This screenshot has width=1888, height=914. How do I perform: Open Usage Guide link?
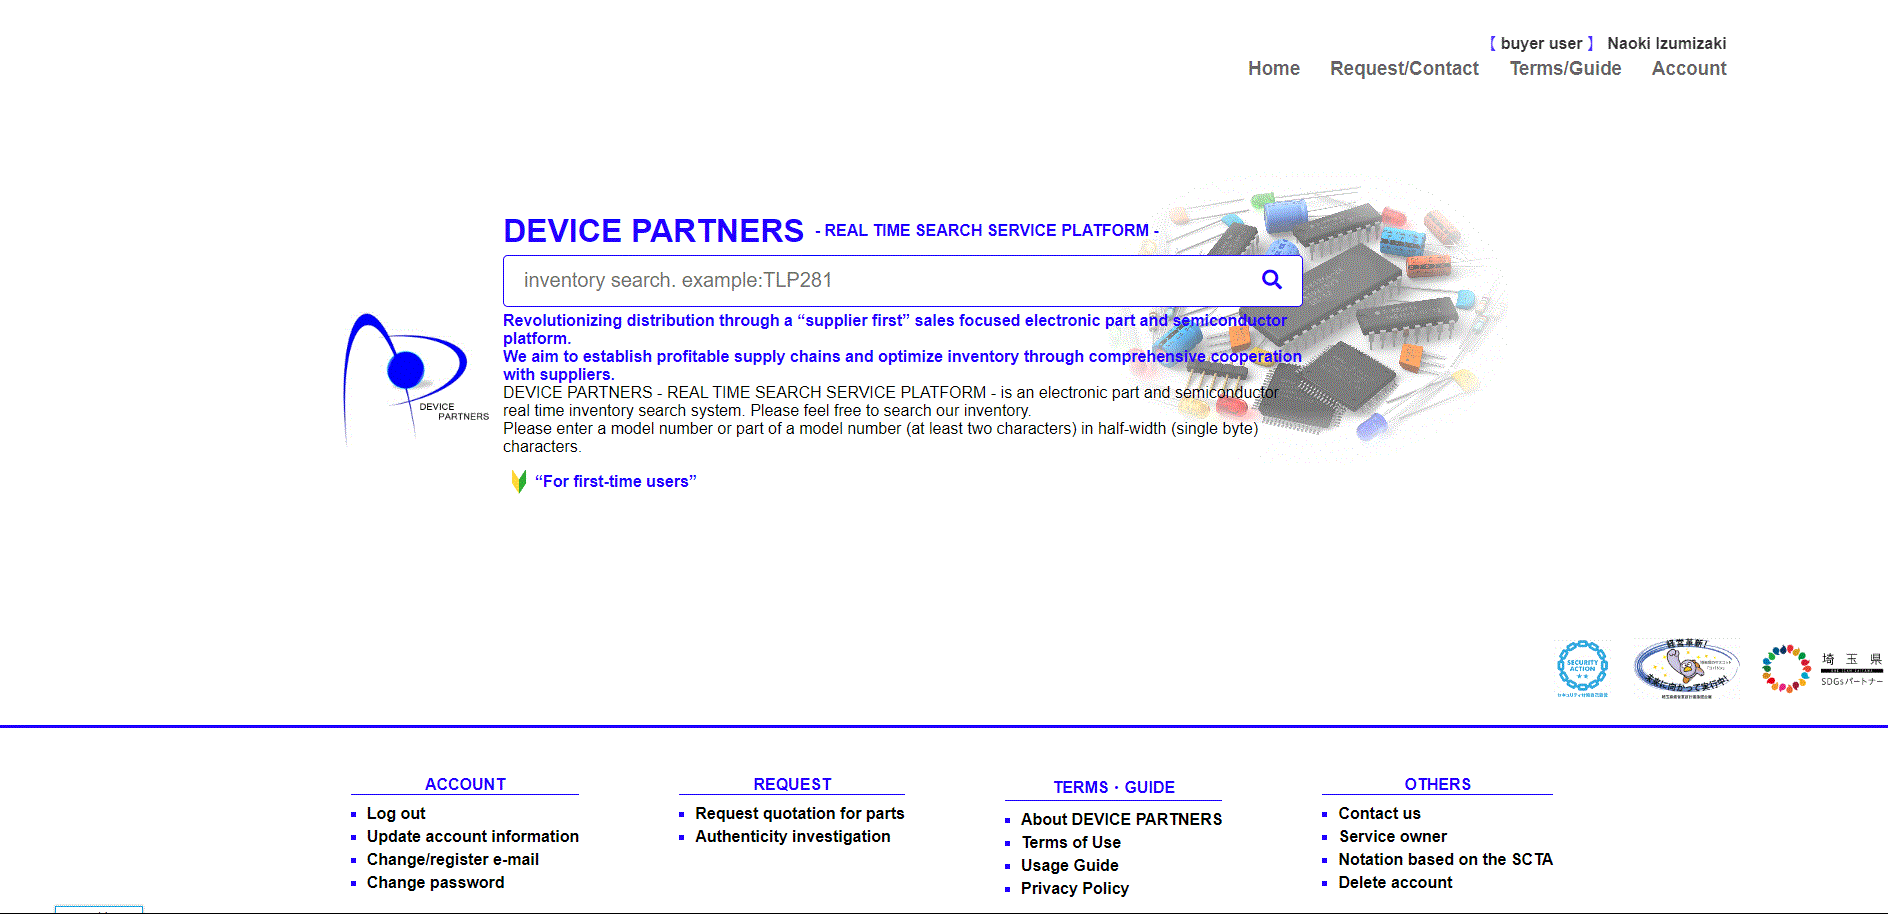coord(1070,865)
